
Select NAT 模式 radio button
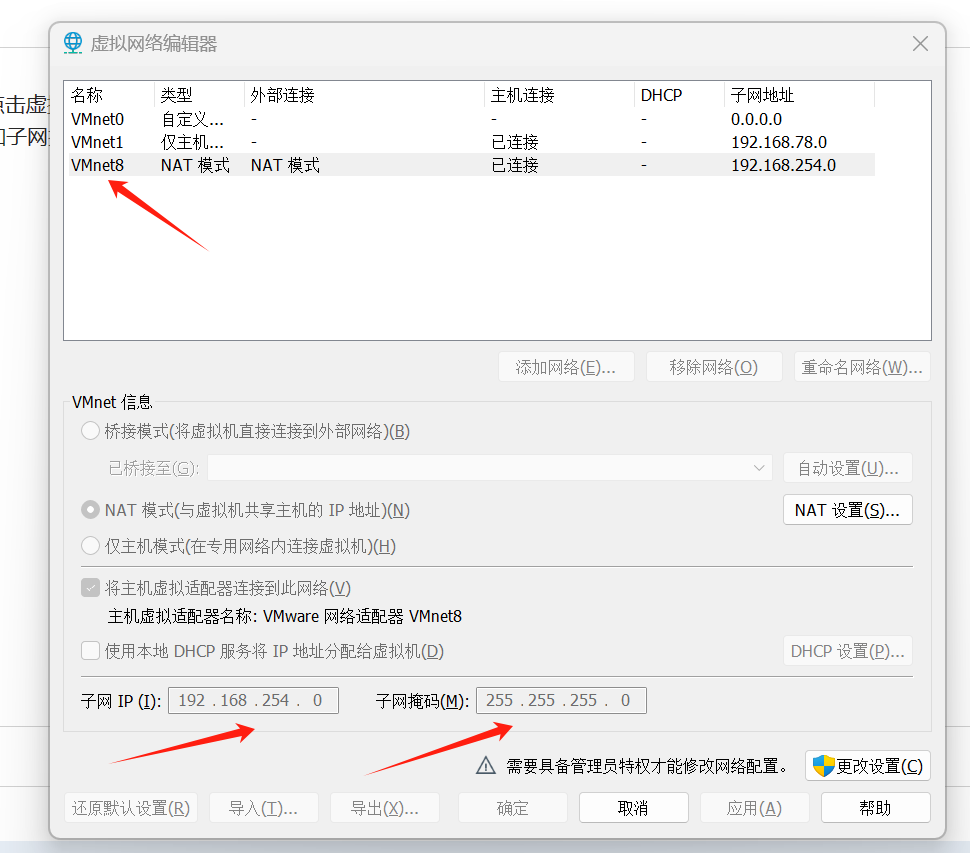pos(90,510)
